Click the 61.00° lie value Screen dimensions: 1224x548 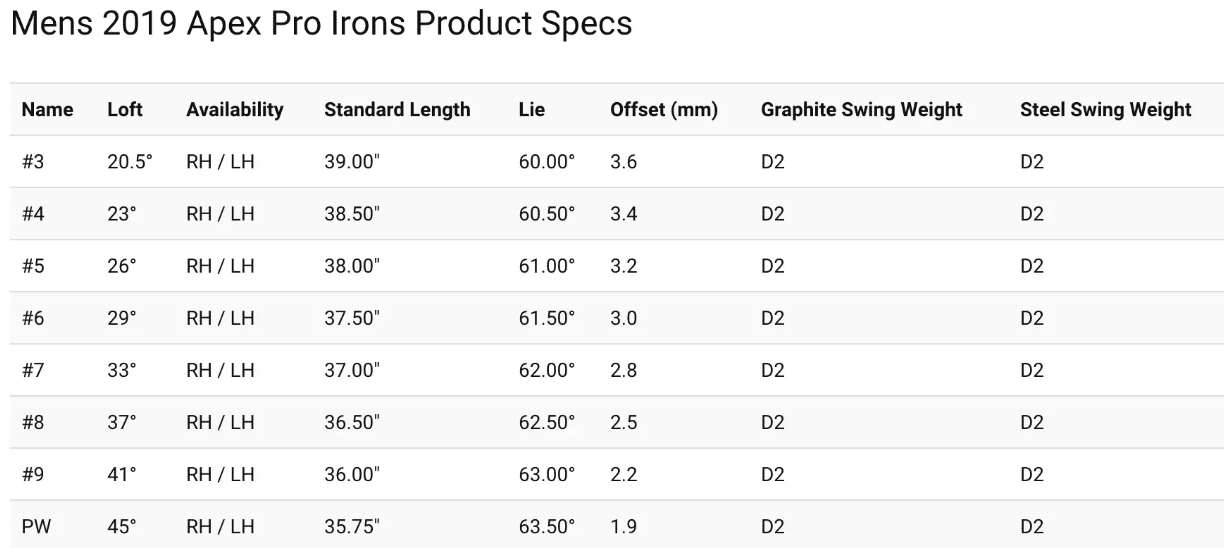click(x=547, y=266)
